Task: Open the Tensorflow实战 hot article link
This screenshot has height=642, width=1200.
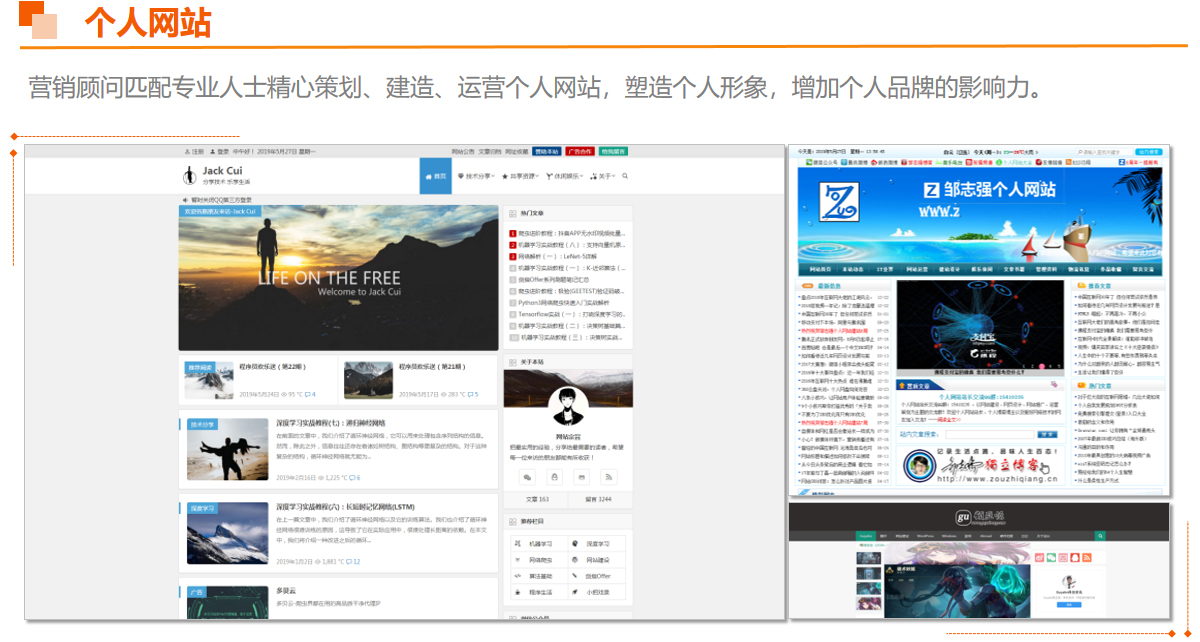Action: pos(570,314)
